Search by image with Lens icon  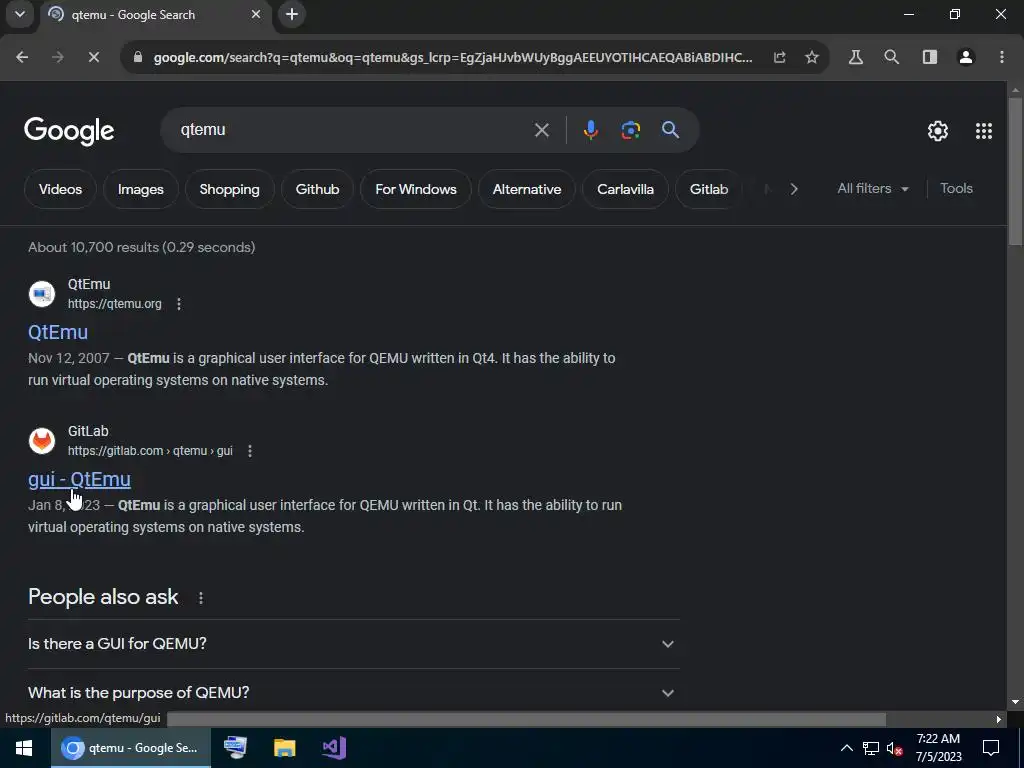[630, 130]
